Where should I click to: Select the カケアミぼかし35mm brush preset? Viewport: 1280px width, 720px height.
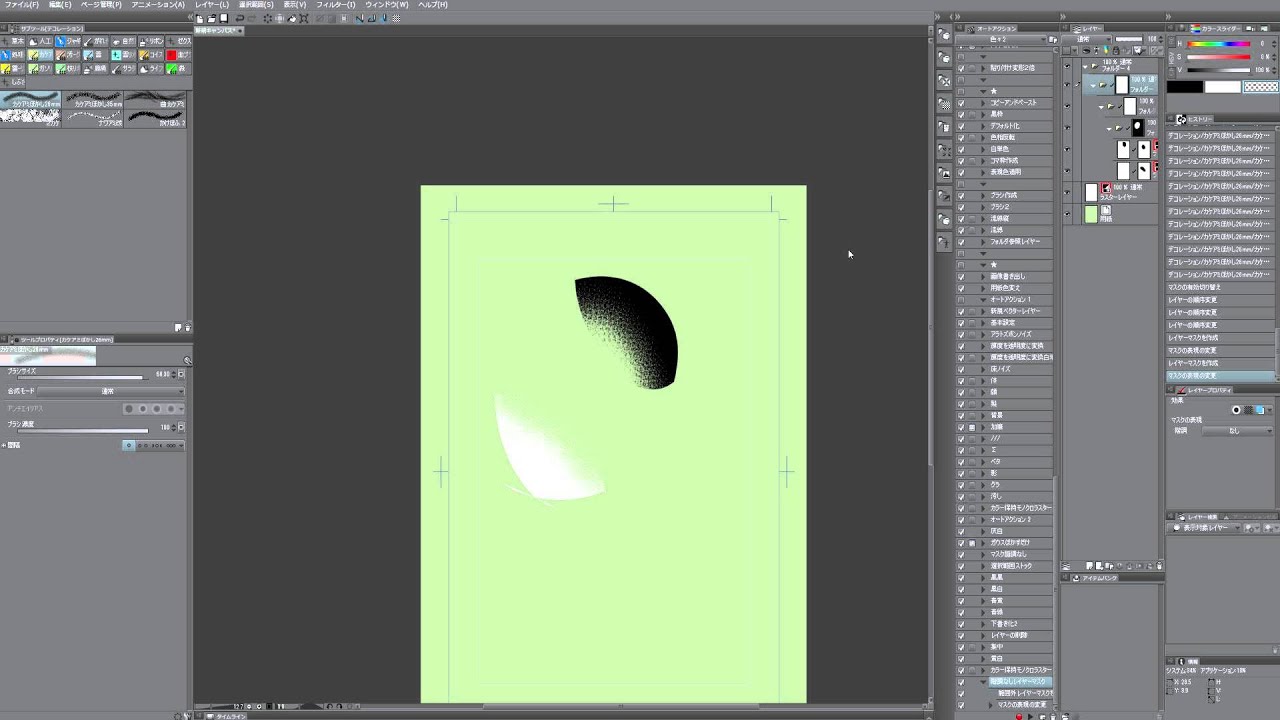click(94, 101)
